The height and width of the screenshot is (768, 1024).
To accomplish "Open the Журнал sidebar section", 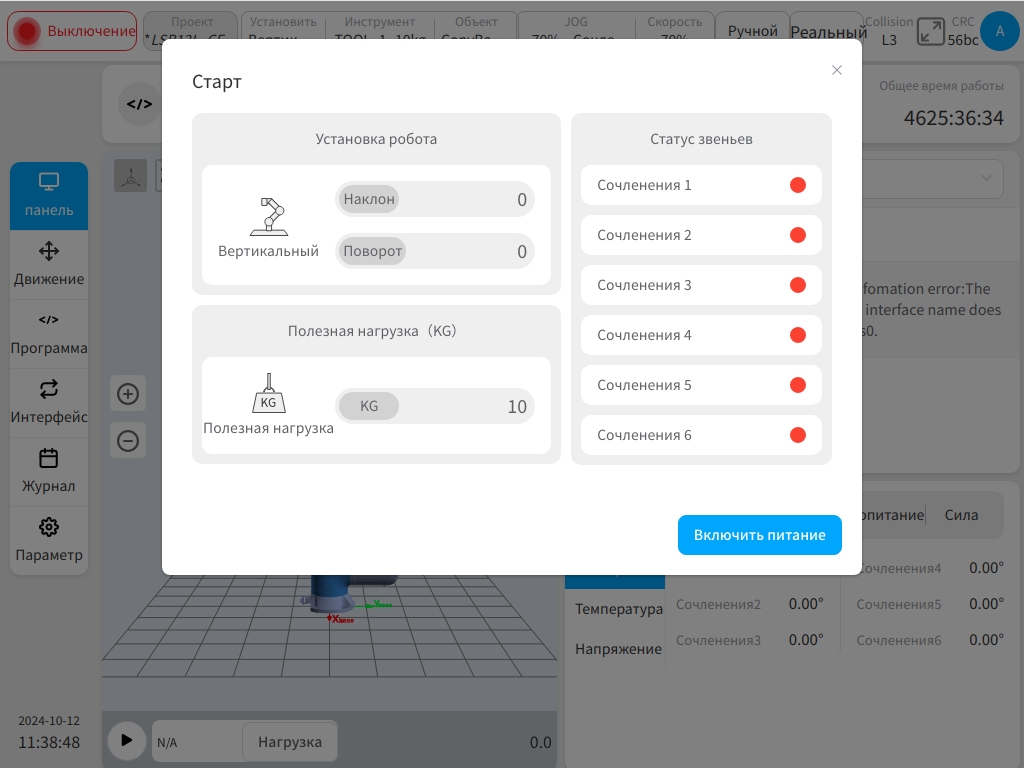I will (49, 472).
